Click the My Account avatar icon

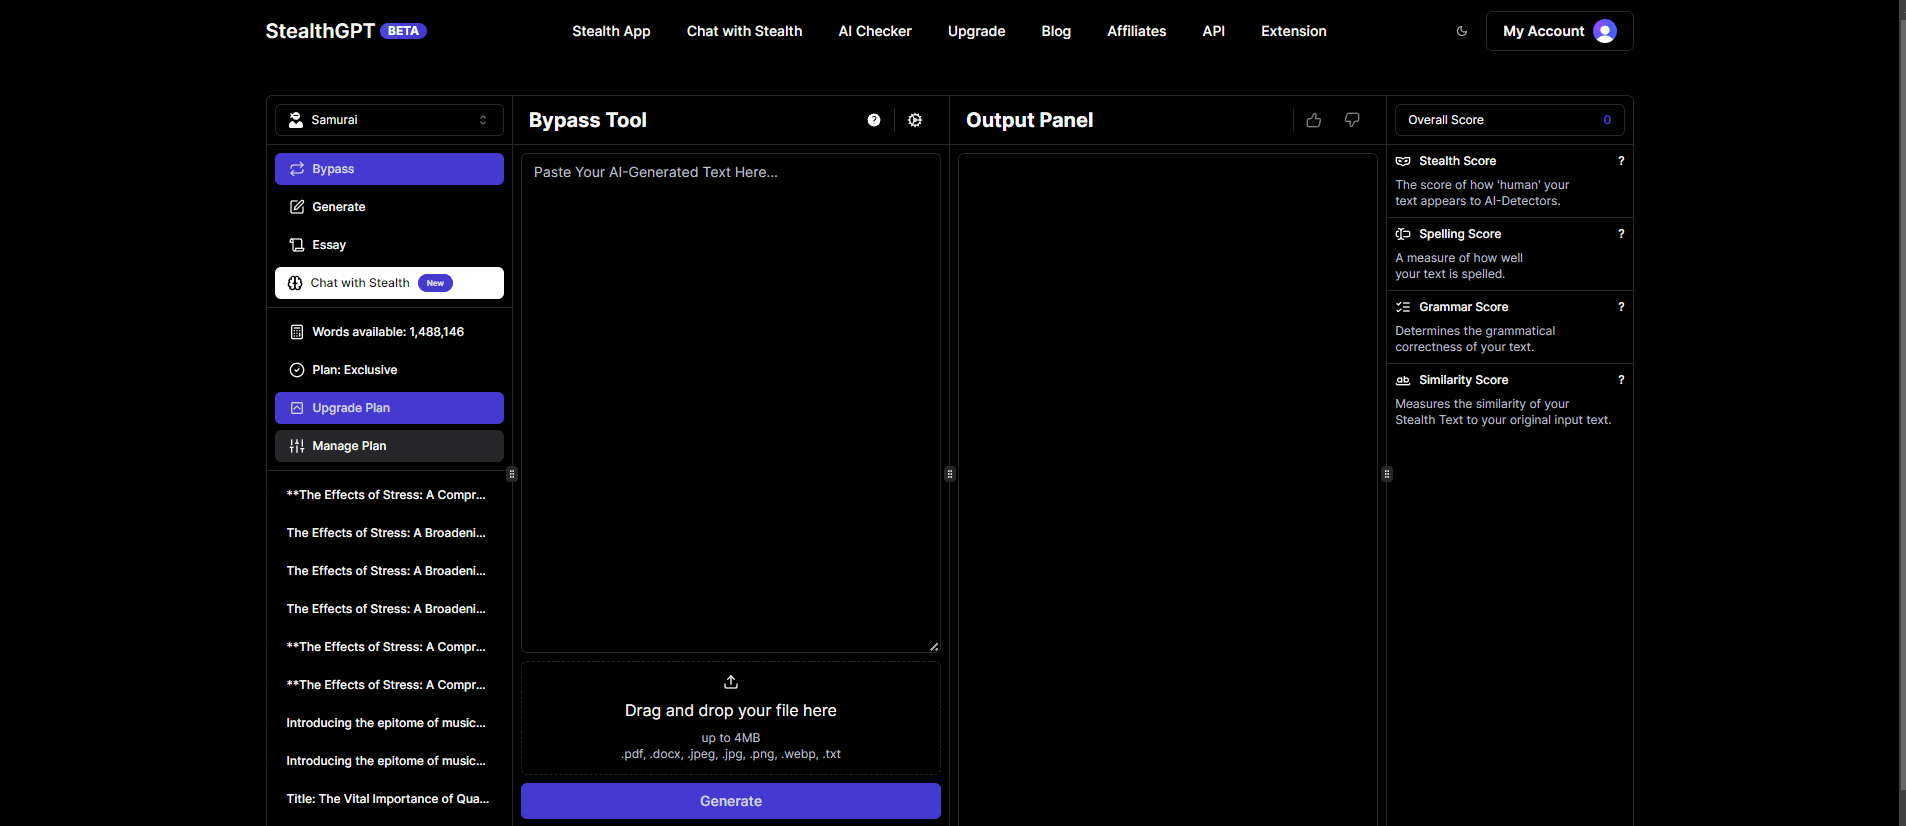(x=1604, y=31)
